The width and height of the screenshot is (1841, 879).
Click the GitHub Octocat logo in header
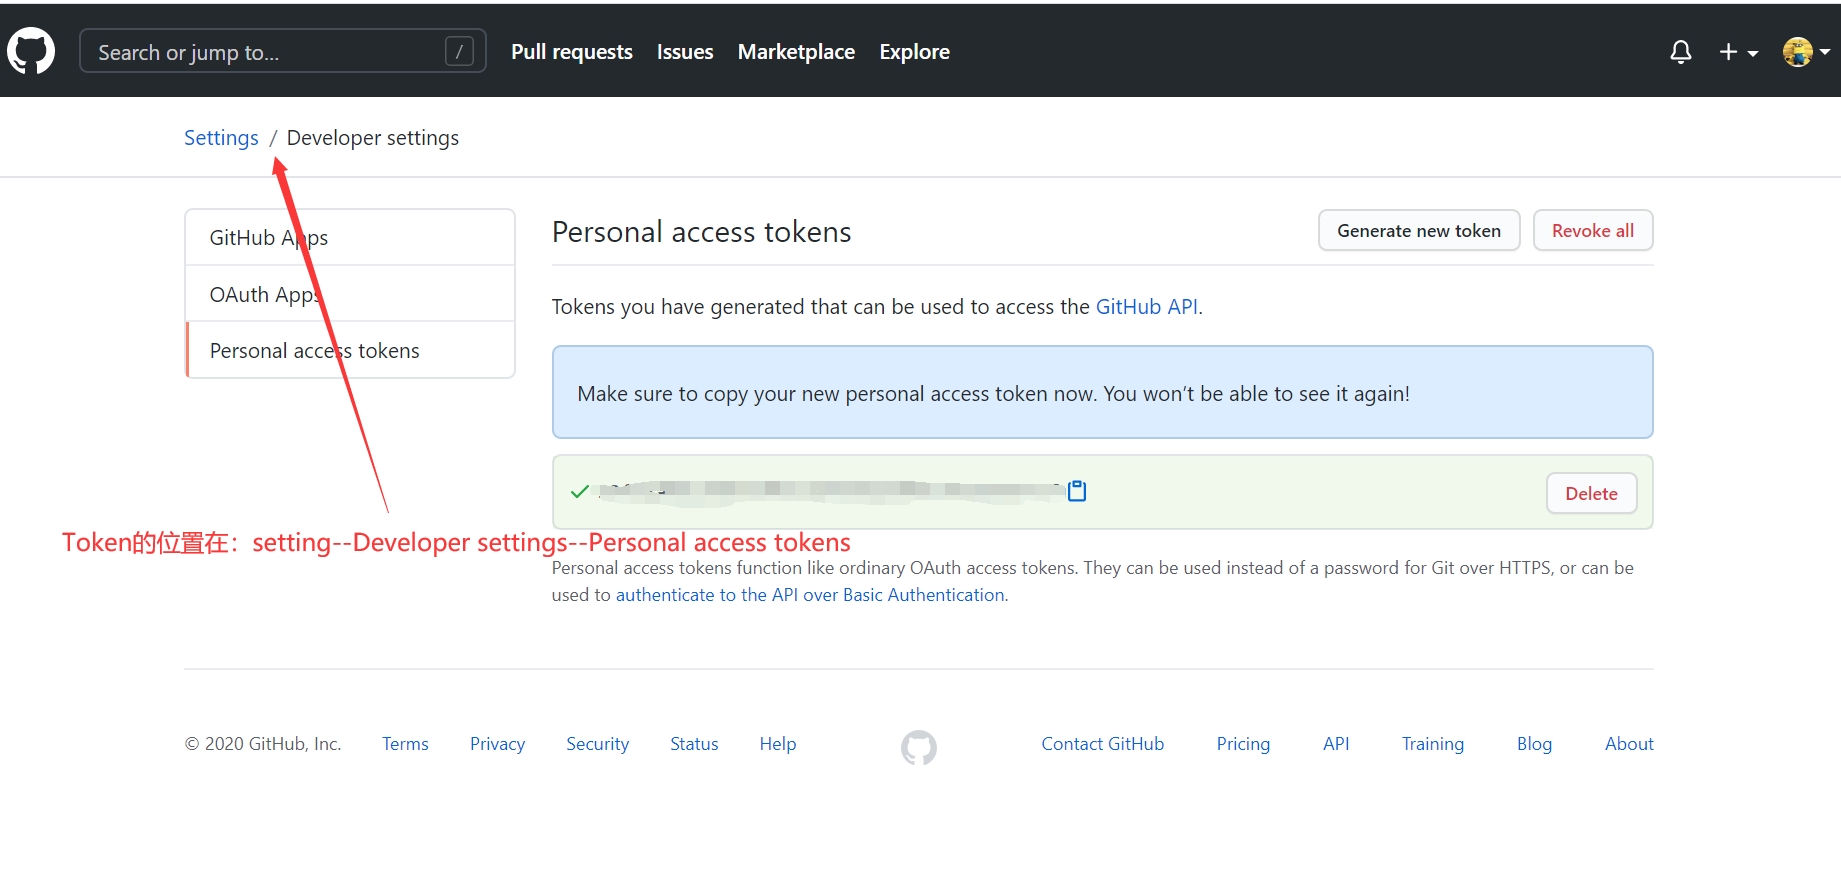(31, 51)
